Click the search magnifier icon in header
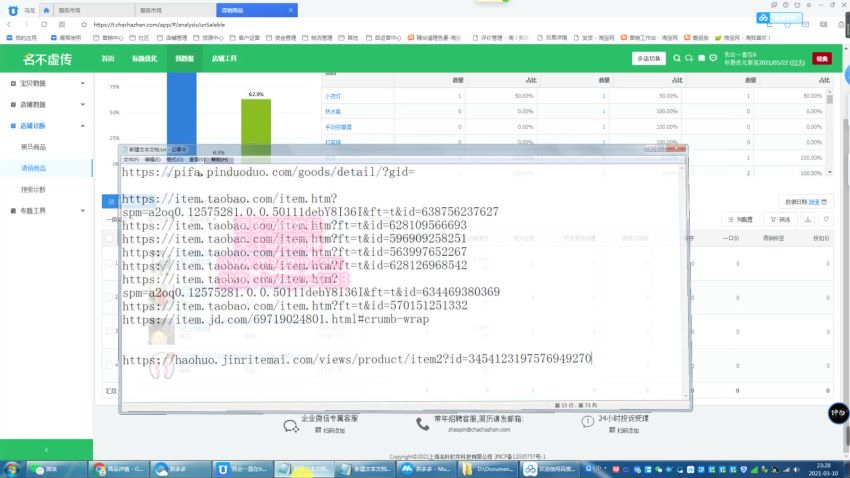Viewport: 850px width, 478px height. point(677,58)
